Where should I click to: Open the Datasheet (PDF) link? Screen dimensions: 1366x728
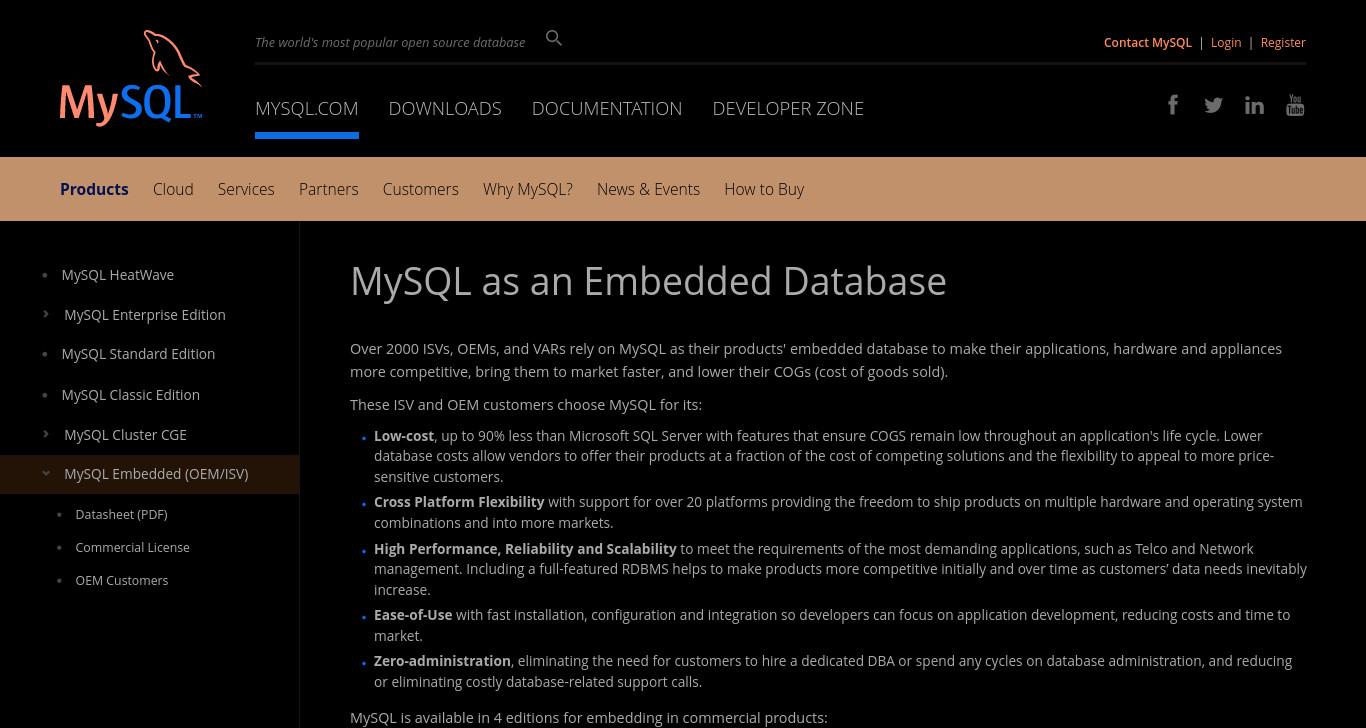click(x=121, y=514)
